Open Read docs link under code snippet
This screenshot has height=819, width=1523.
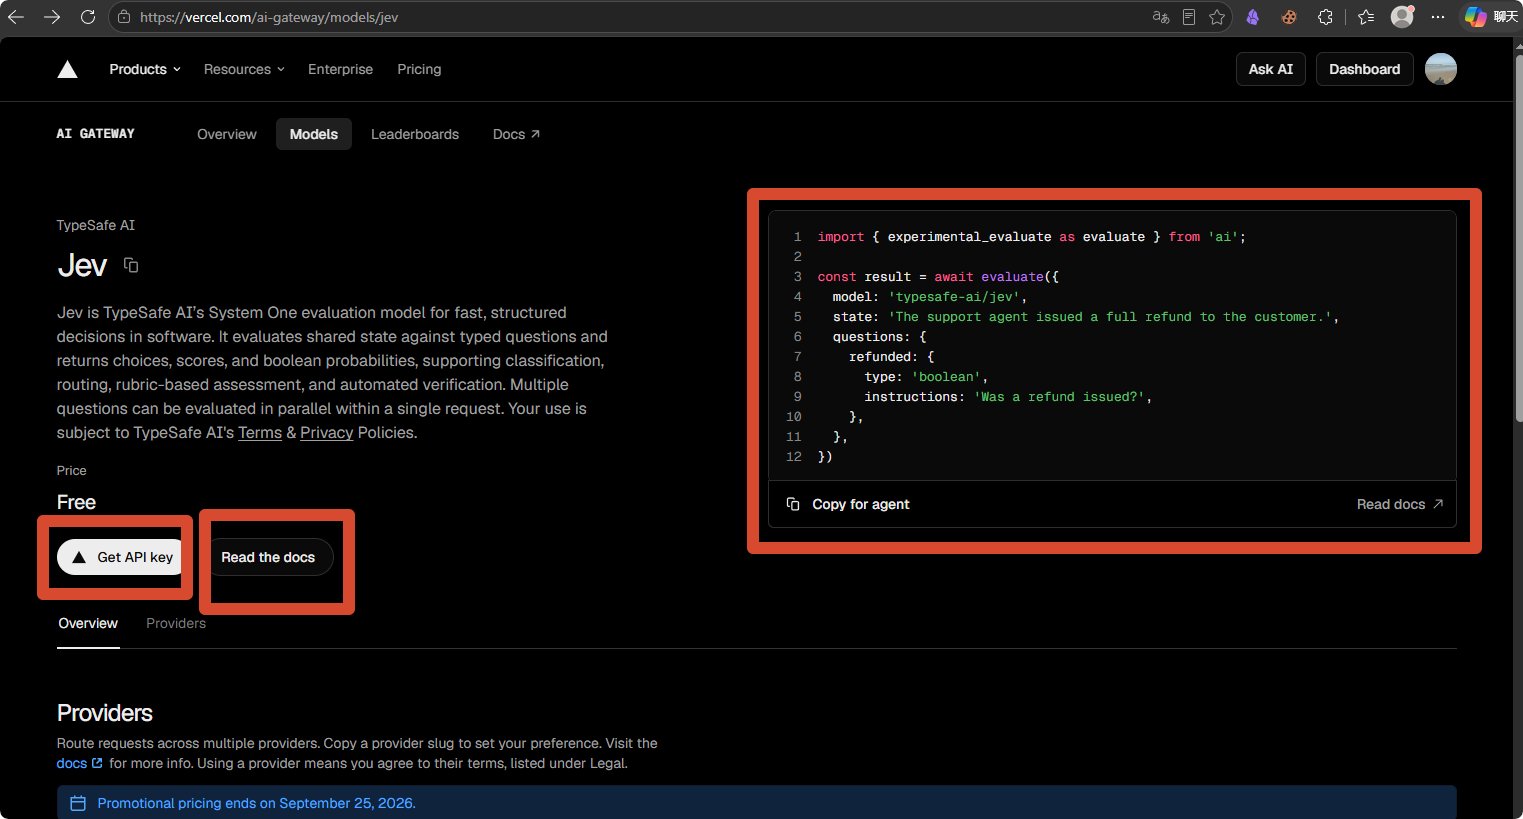pos(1399,504)
